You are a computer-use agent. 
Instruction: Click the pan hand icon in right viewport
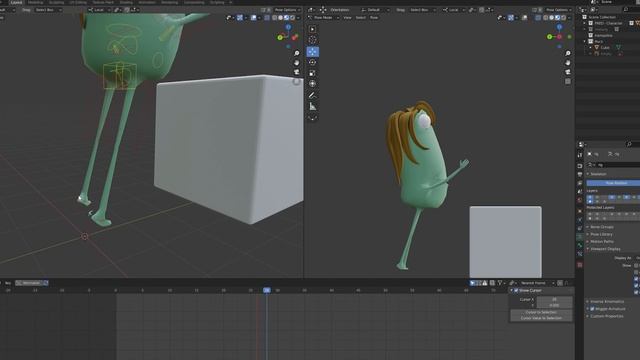pyautogui.click(x=568, y=62)
